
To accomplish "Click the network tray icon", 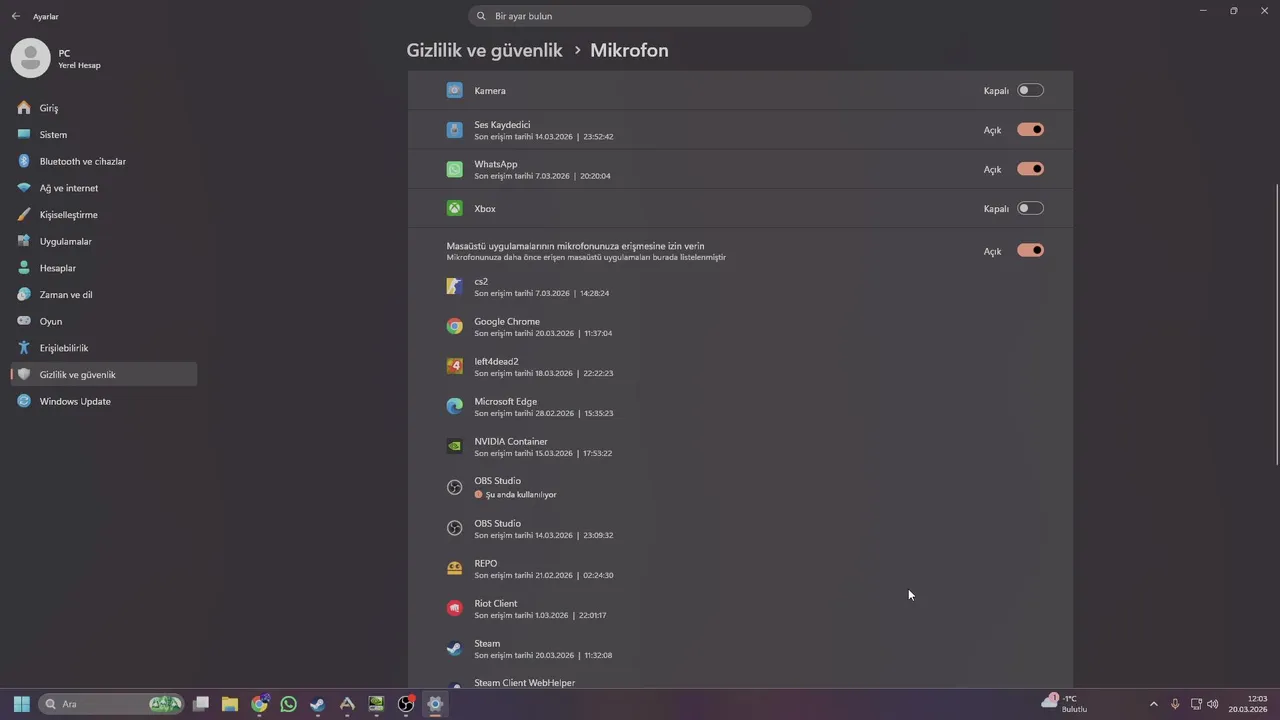I will tap(1196, 704).
